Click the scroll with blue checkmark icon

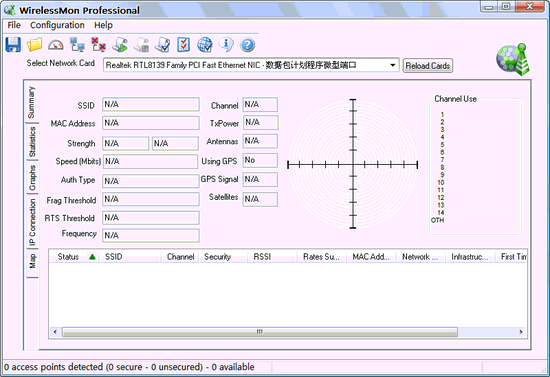pos(162,45)
